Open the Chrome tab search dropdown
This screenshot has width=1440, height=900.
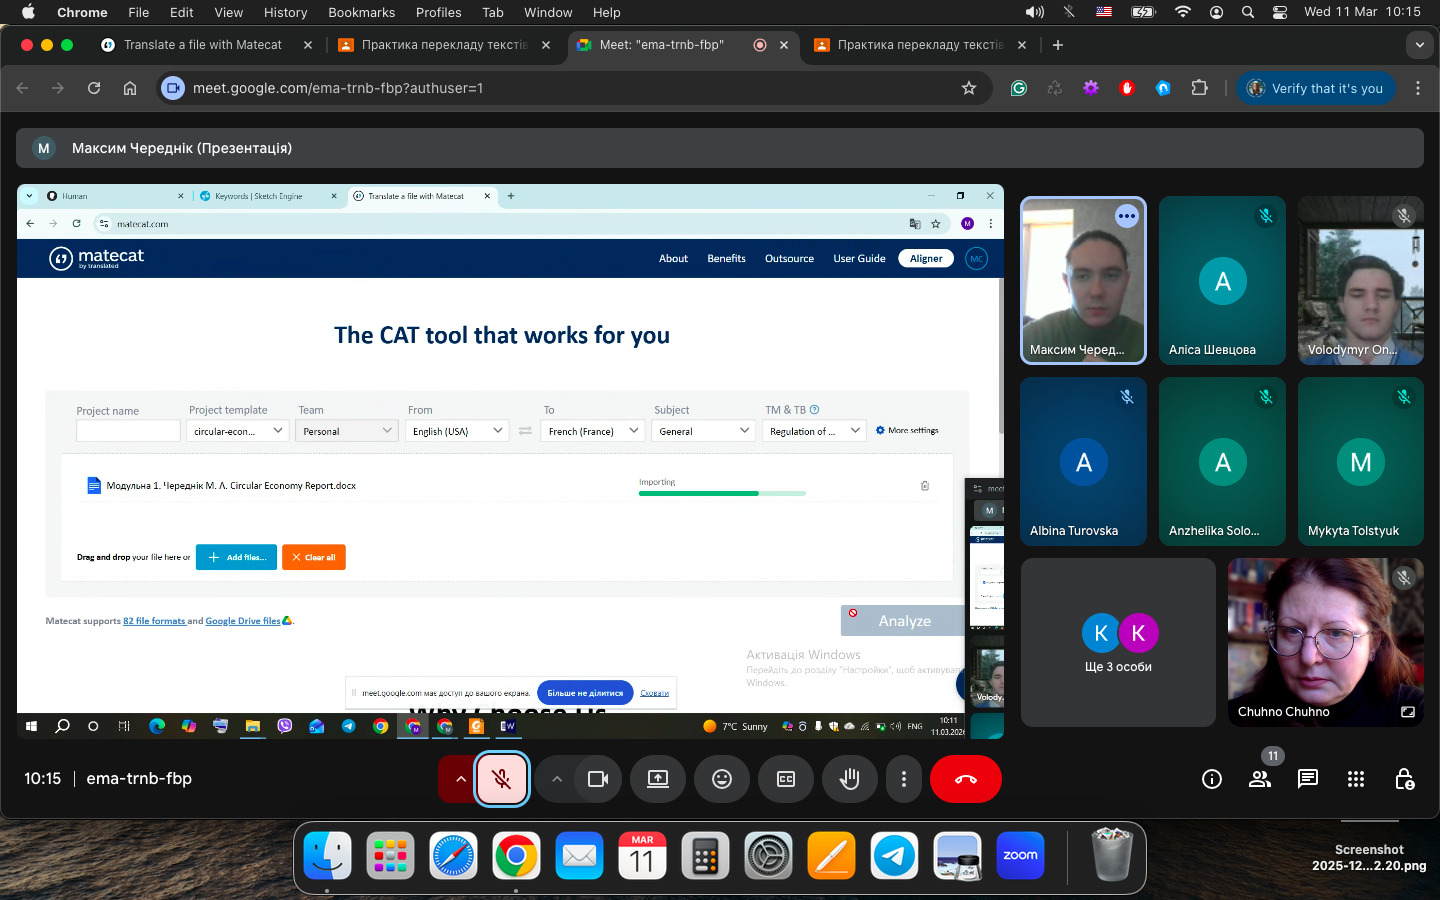click(1419, 45)
